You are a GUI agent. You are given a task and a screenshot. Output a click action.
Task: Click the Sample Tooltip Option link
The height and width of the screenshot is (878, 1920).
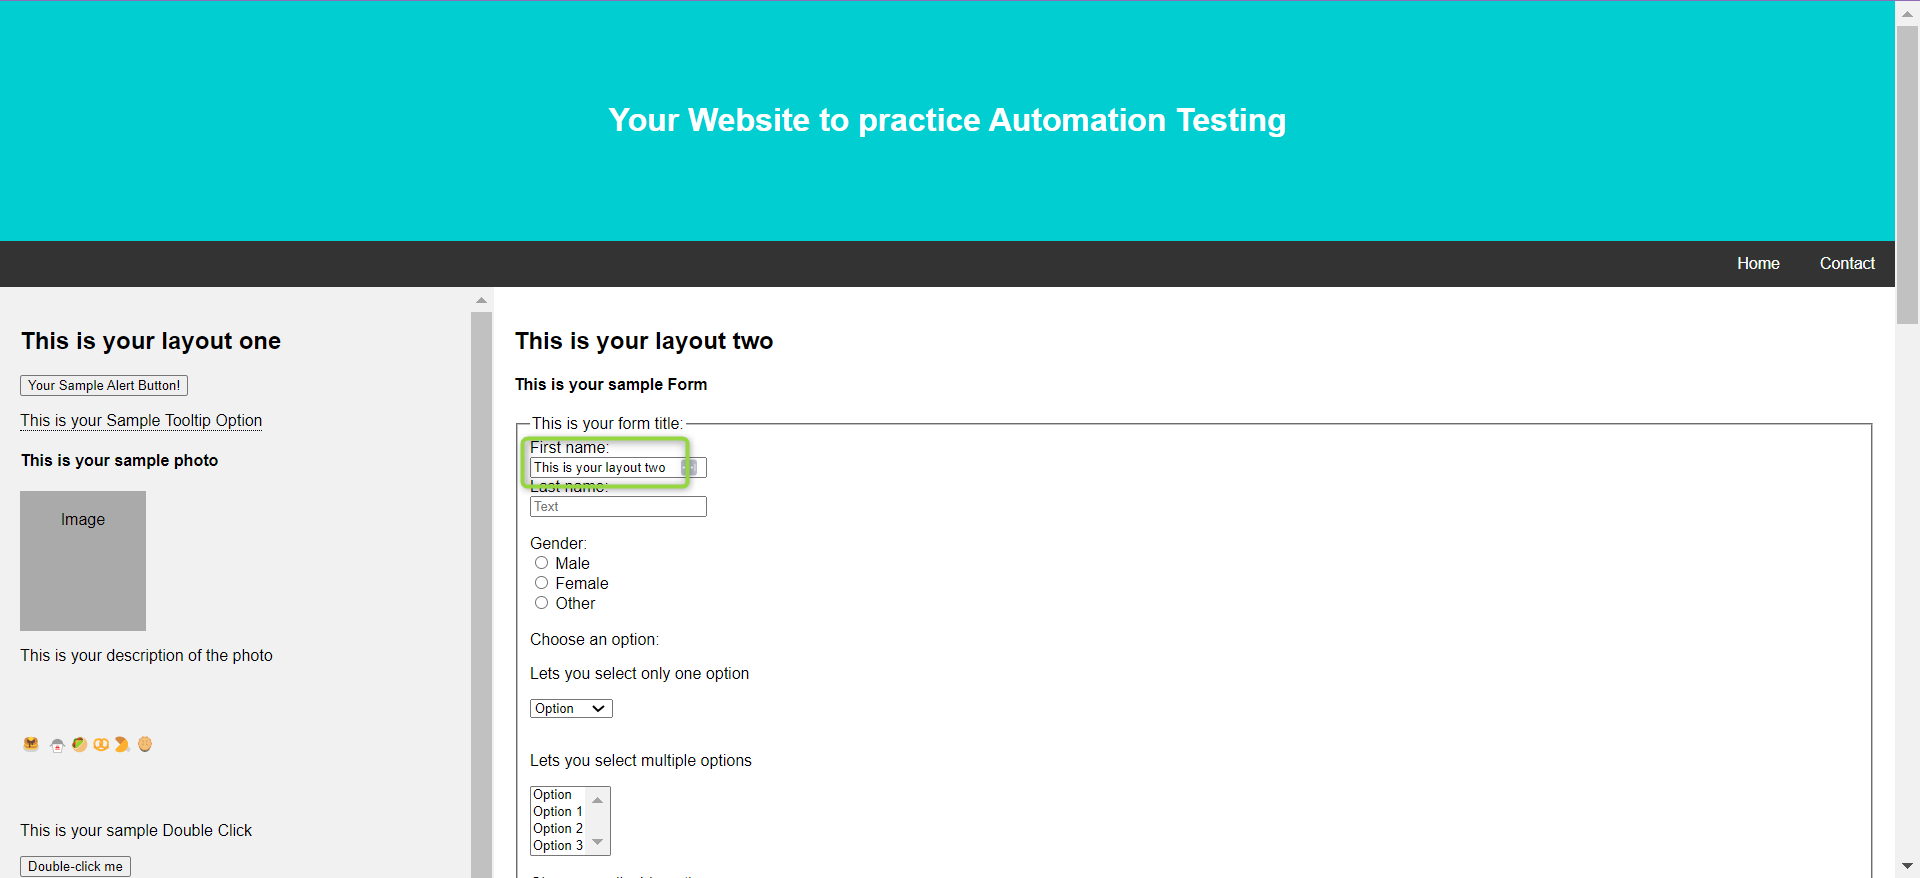coord(141,421)
